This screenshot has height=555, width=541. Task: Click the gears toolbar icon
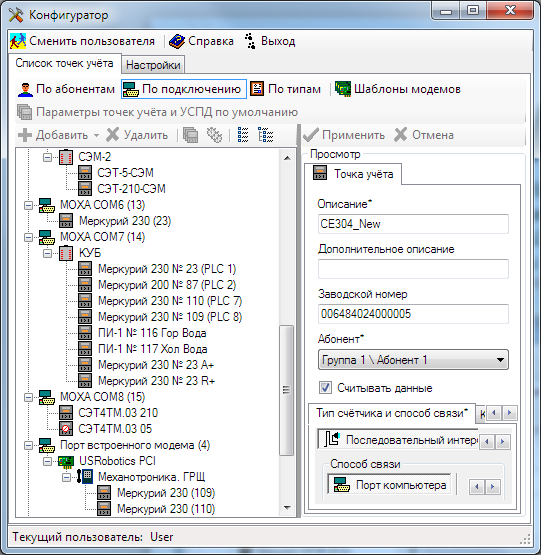[215, 135]
